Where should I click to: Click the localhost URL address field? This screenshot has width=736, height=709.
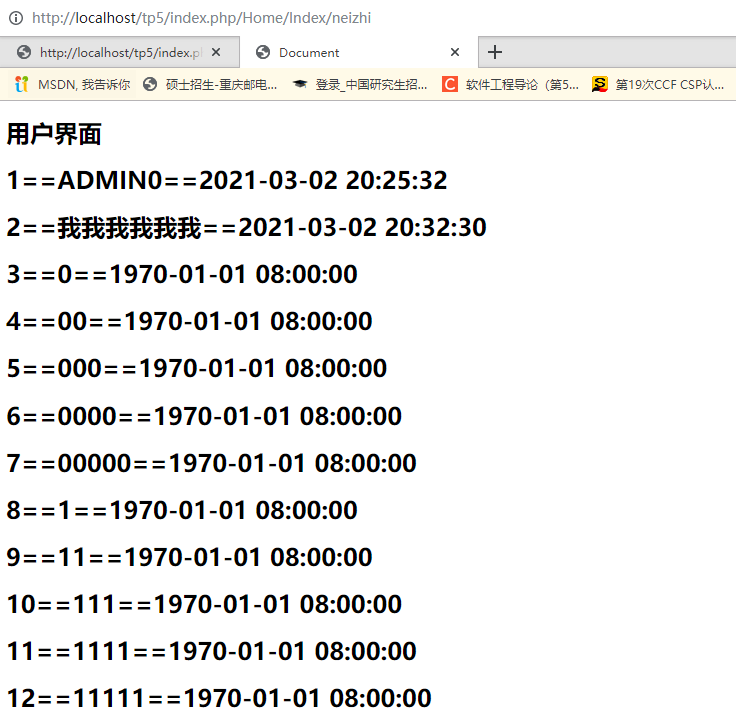click(x=200, y=18)
